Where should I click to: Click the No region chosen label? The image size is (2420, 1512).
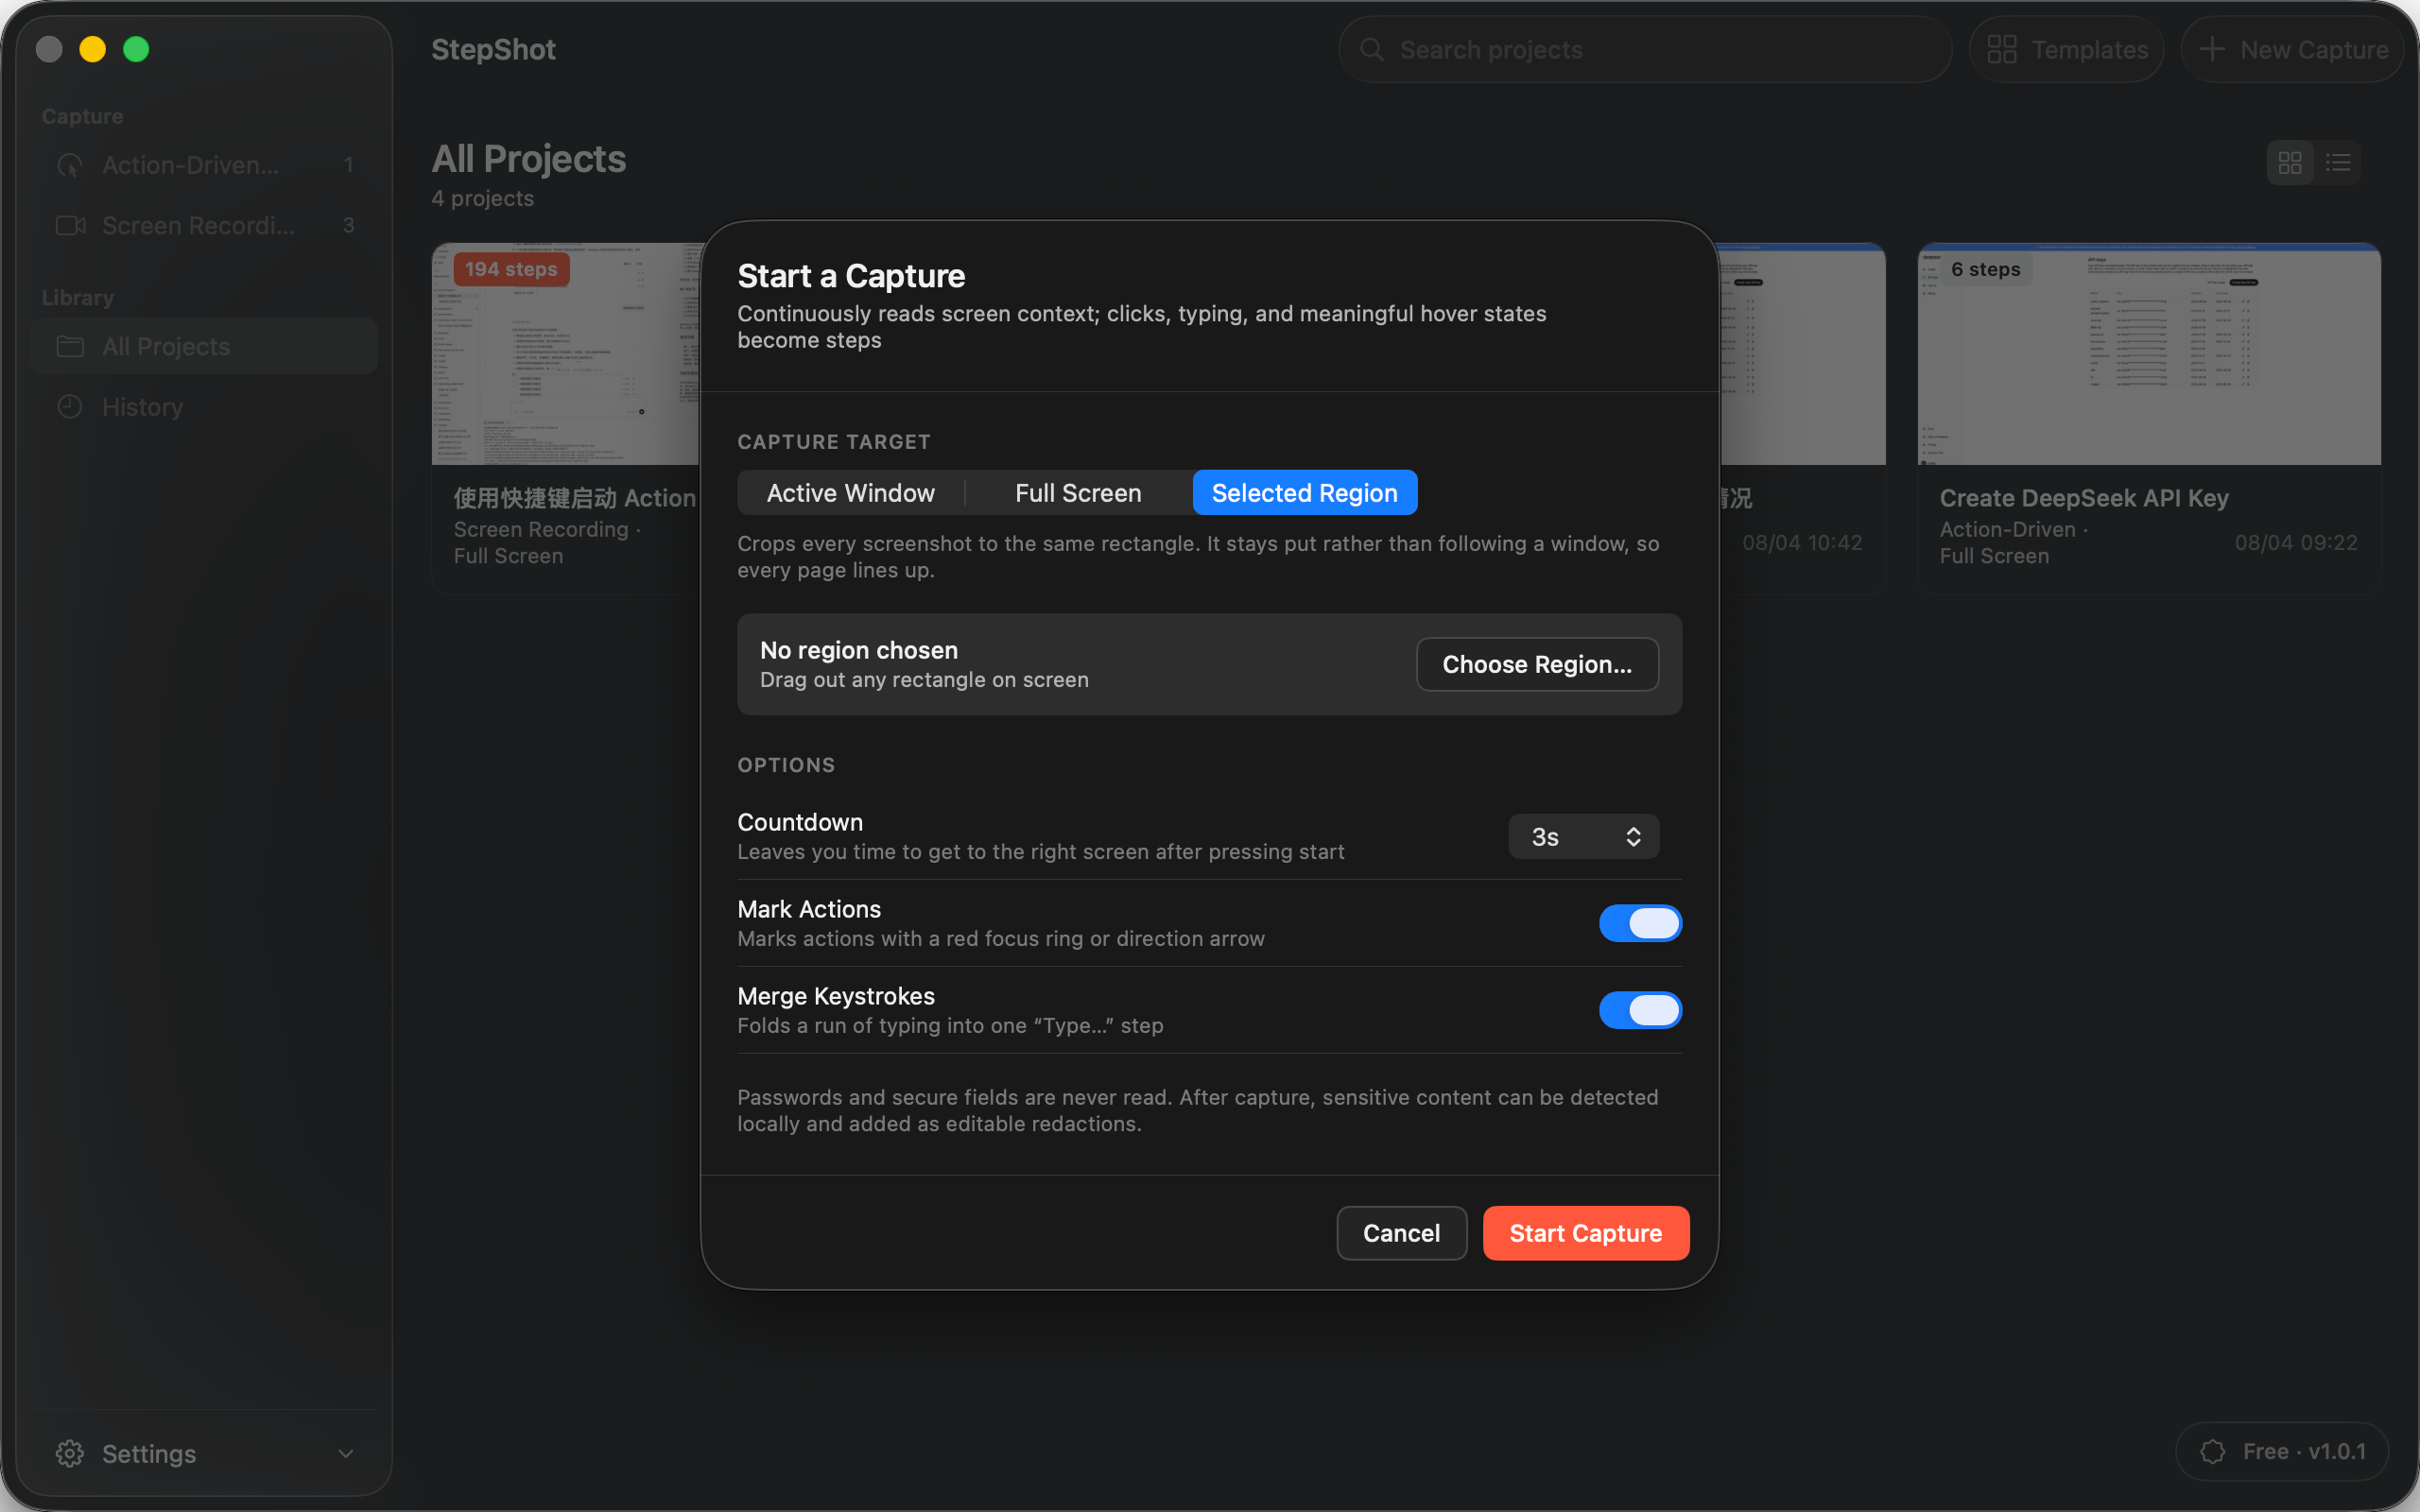coord(859,650)
